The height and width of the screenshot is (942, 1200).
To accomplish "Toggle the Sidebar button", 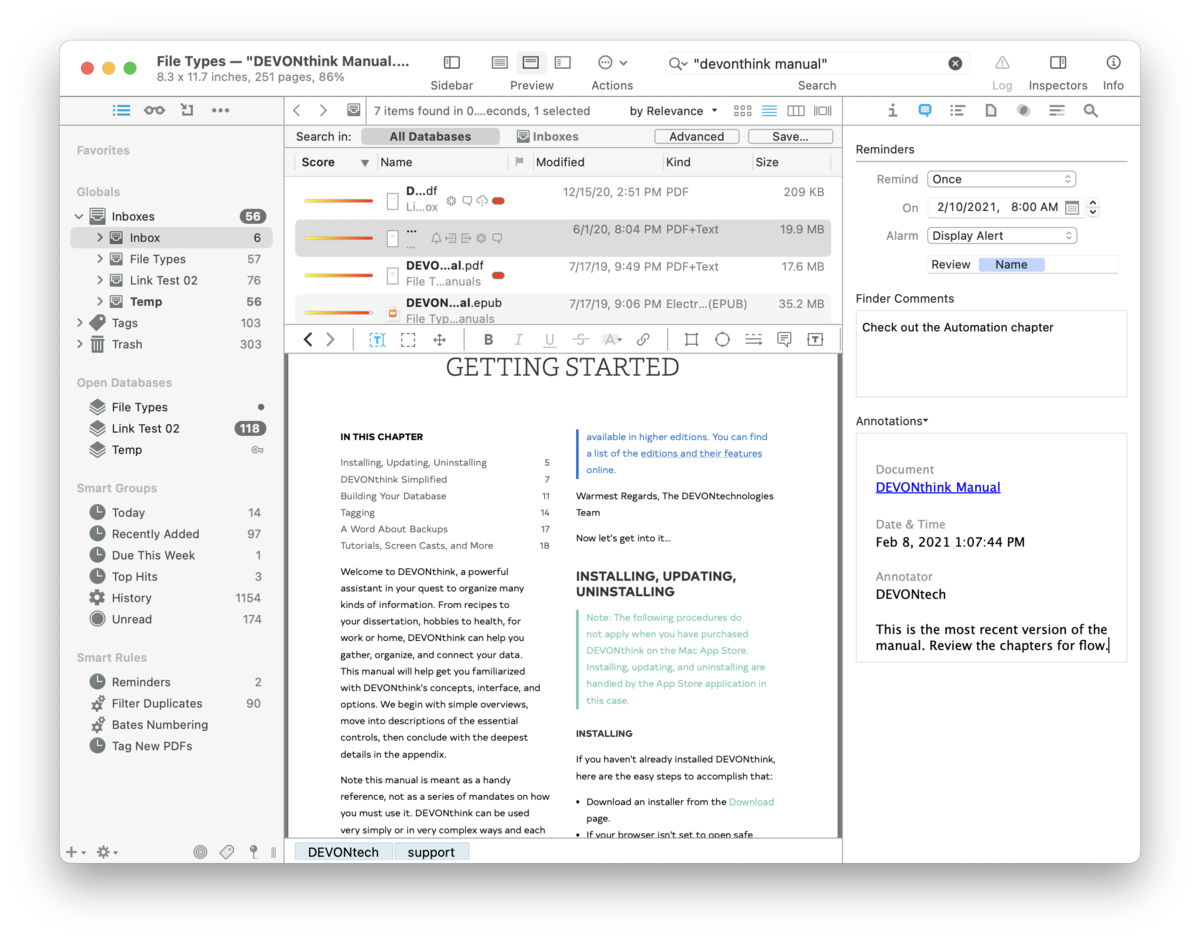I will tap(452, 63).
